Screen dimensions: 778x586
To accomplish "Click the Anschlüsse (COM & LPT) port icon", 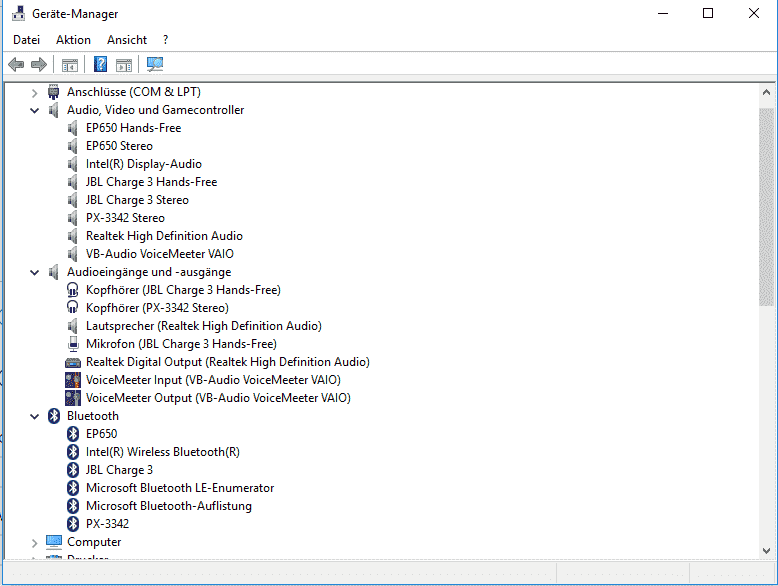I will (x=54, y=92).
